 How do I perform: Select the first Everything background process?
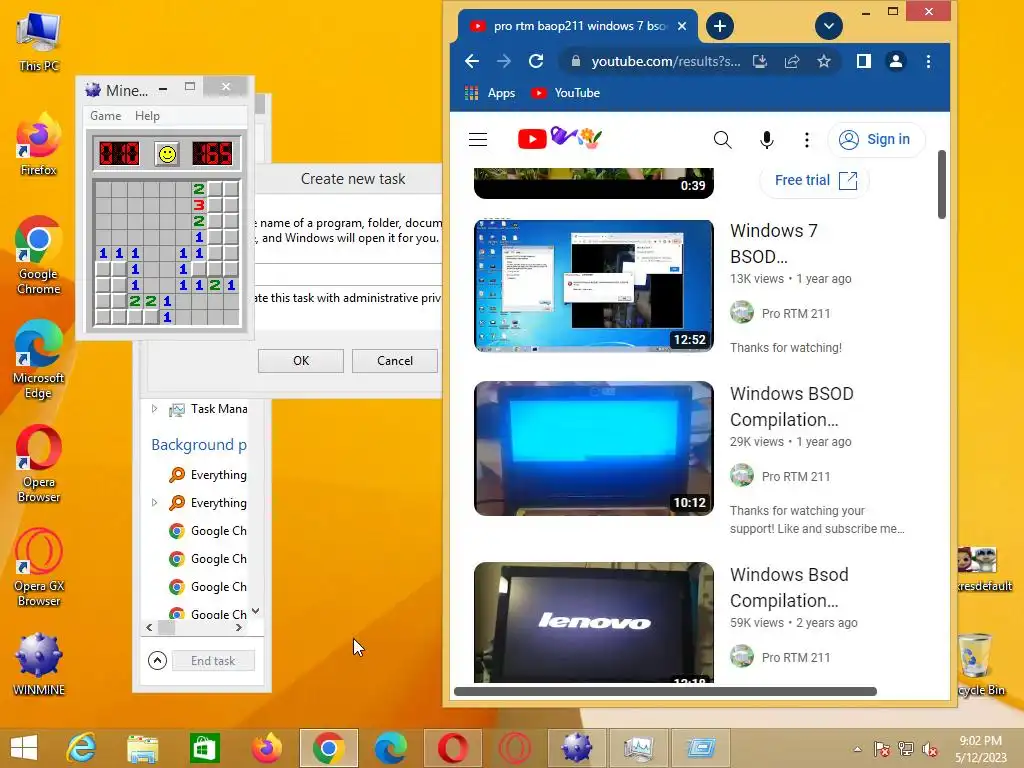pyautogui.click(x=208, y=475)
